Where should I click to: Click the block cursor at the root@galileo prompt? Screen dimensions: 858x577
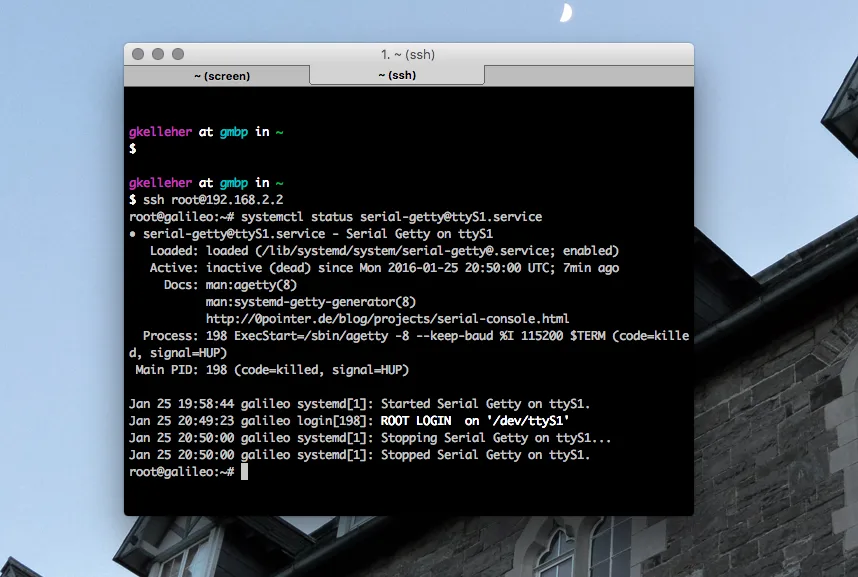[244, 471]
